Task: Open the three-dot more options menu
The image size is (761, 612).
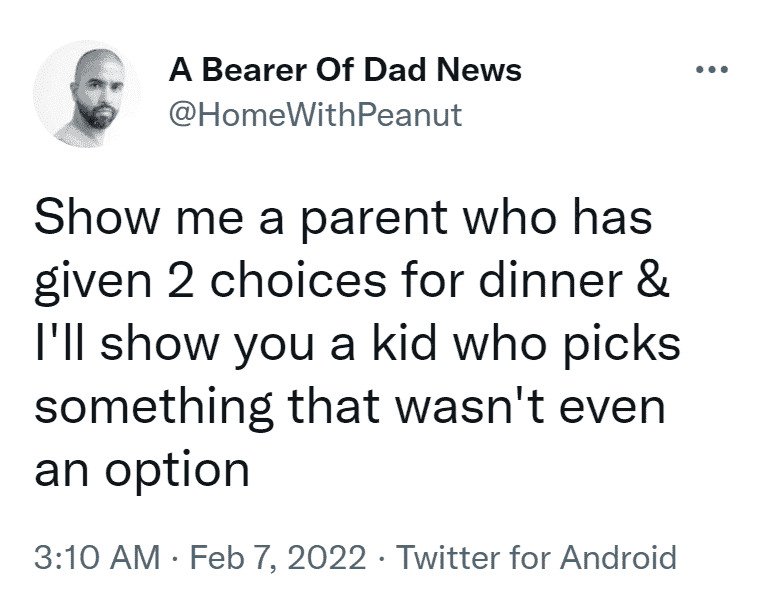Action: [711, 70]
